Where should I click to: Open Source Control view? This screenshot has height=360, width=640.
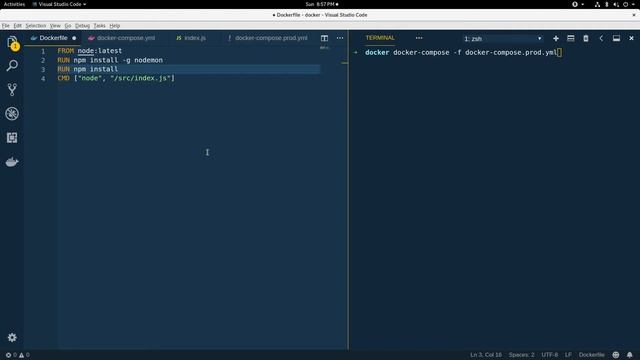pyautogui.click(x=12, y=89)
